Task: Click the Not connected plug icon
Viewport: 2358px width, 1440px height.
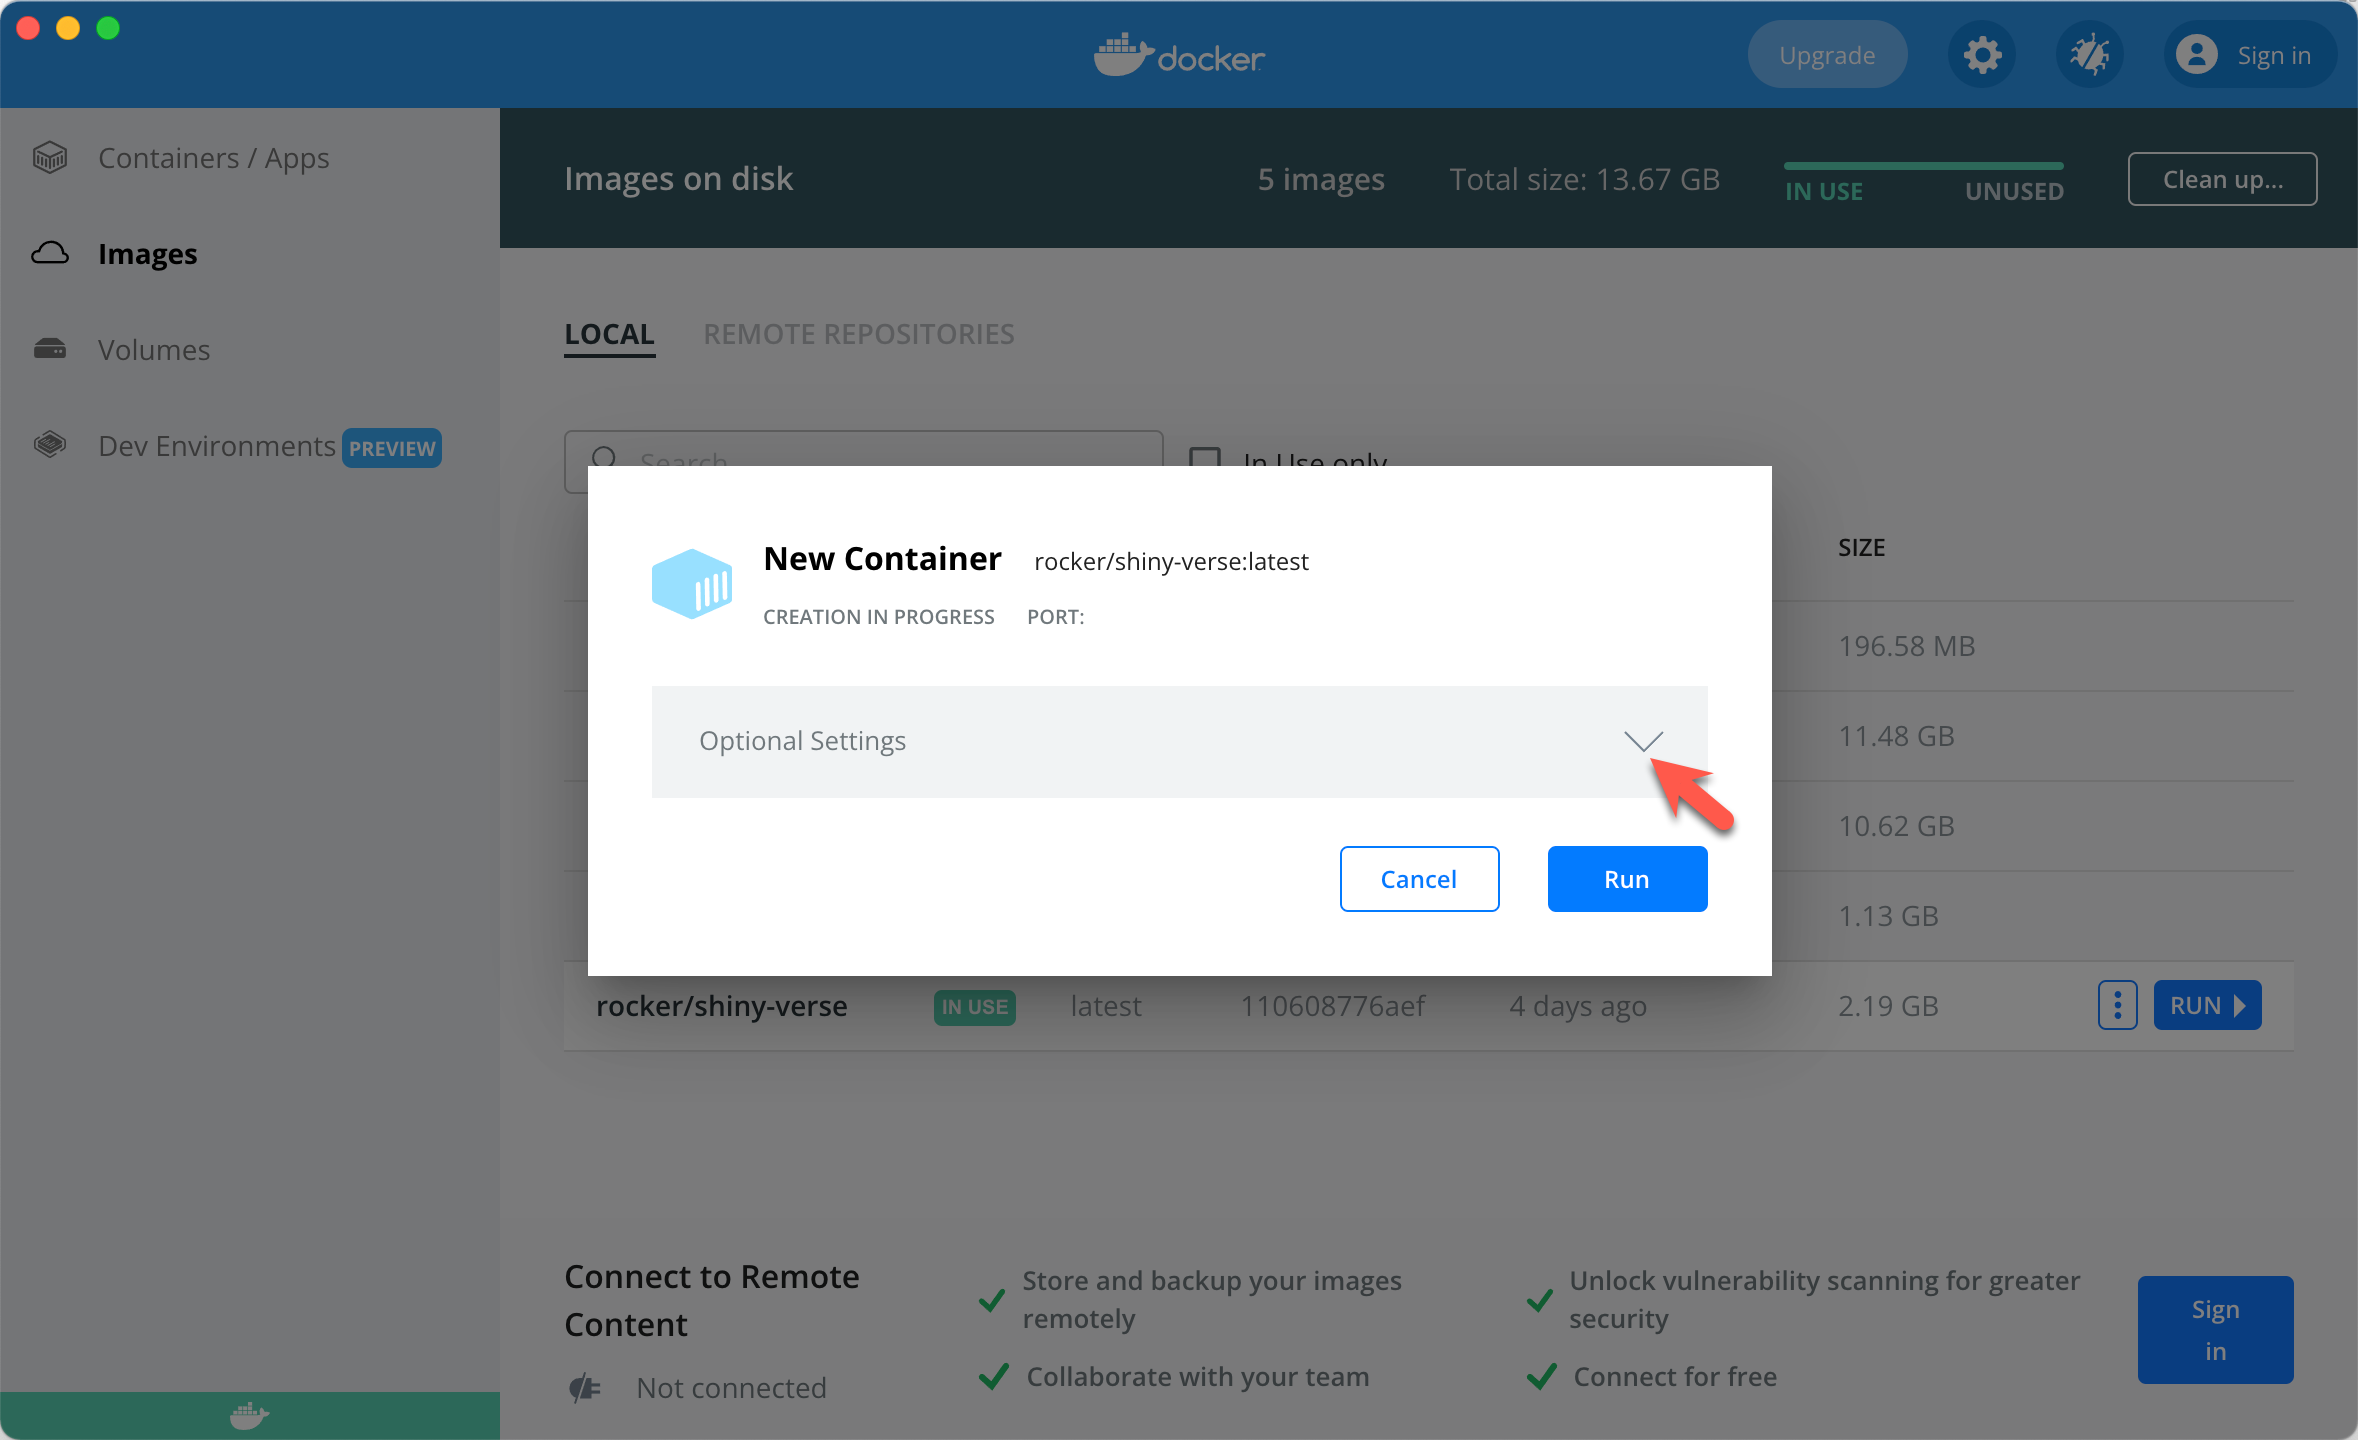Action: tap(585, 1387)
